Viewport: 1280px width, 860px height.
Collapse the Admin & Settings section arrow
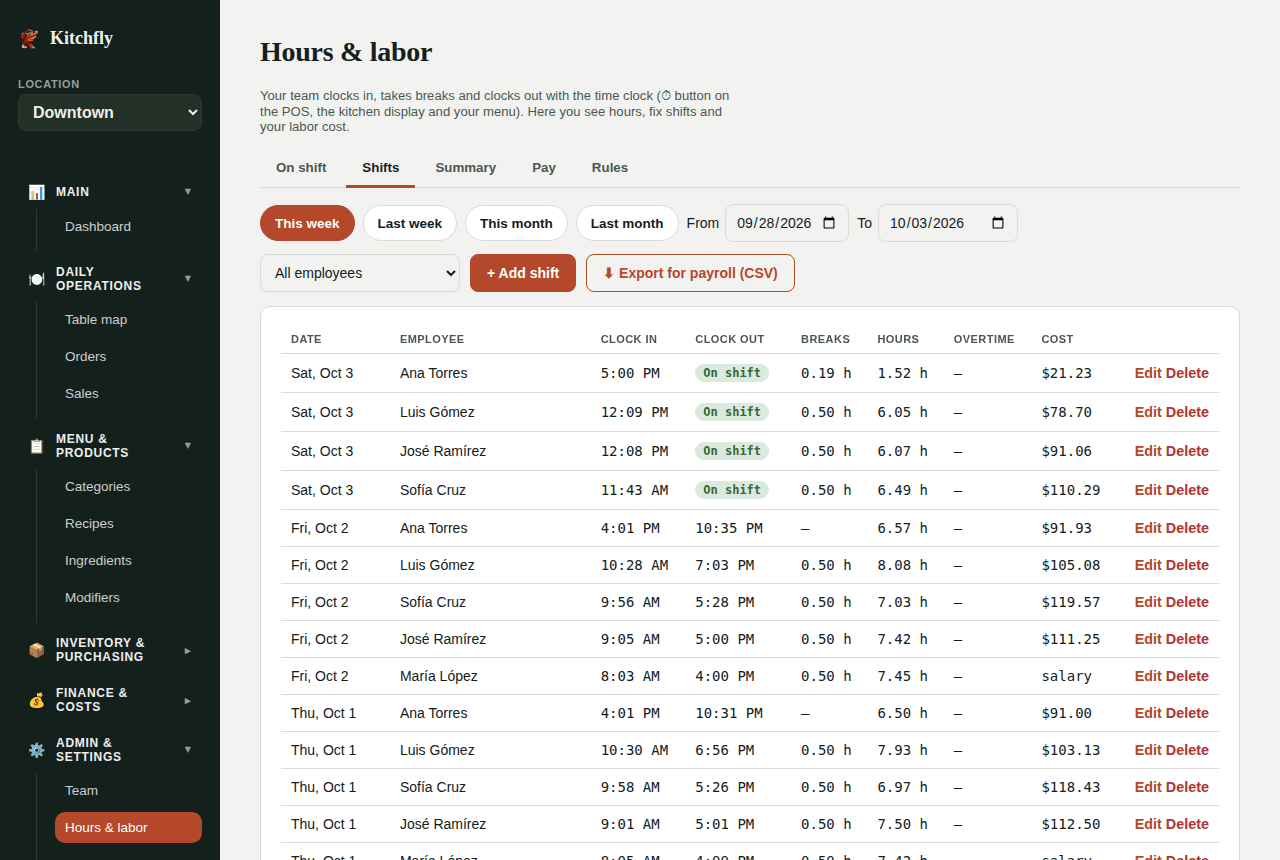click(188, 749)
